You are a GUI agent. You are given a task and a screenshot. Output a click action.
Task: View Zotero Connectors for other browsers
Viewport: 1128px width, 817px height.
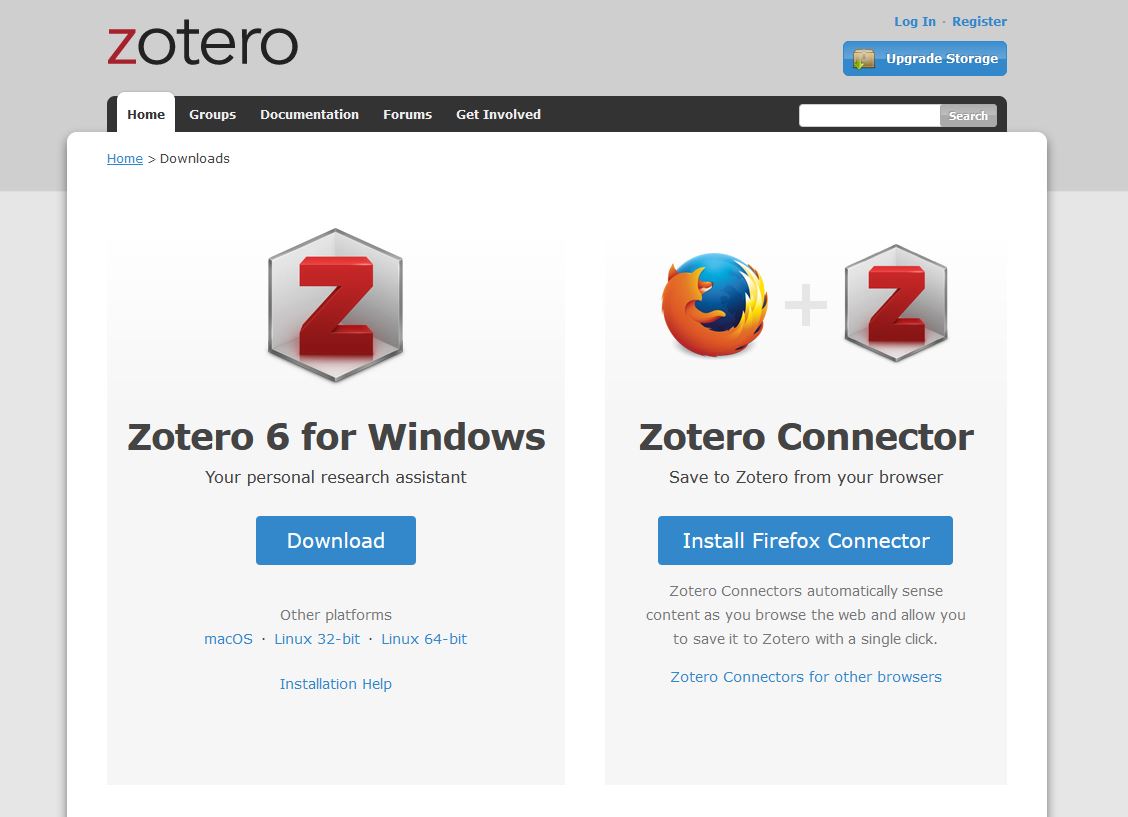(805, 677)
